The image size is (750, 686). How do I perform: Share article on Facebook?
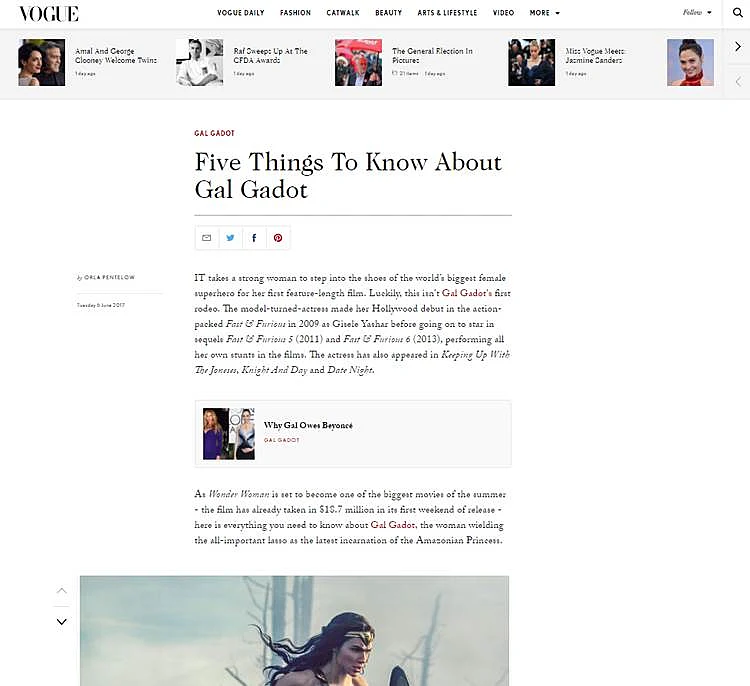click(x=254, y=238)
